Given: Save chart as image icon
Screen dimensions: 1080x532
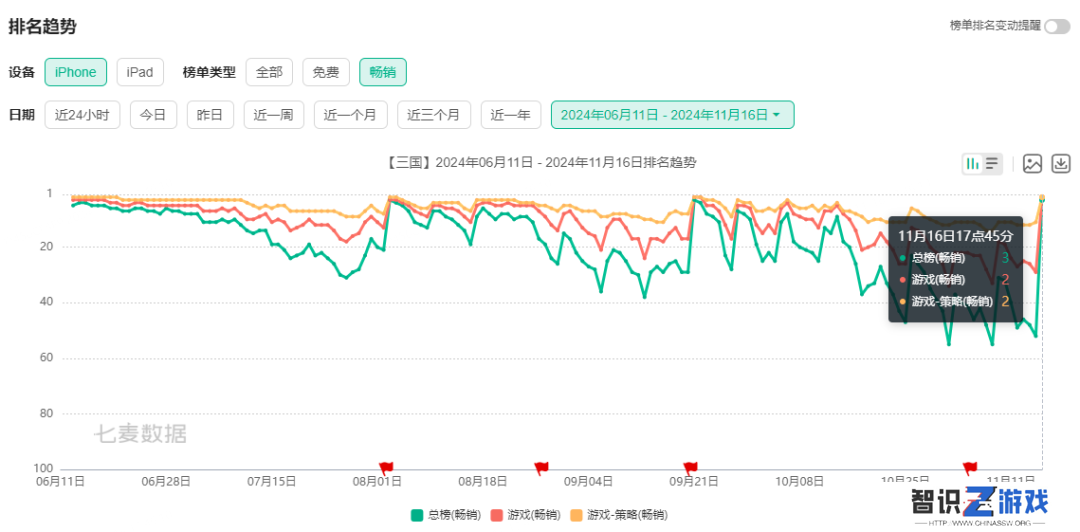Looking at the screenshot, I should tap(1032, 163).
